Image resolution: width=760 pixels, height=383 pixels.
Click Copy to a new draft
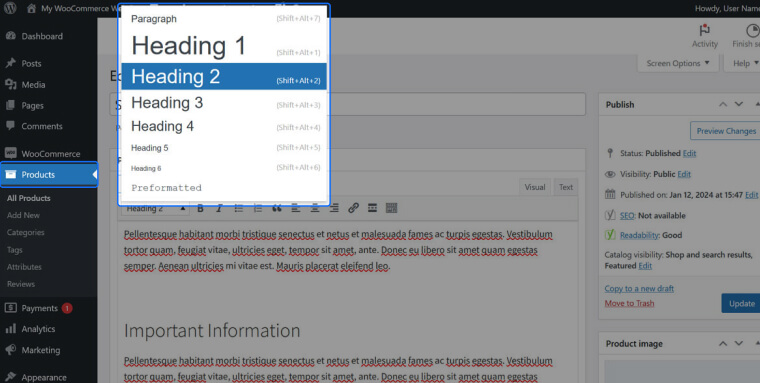point(639,288)
